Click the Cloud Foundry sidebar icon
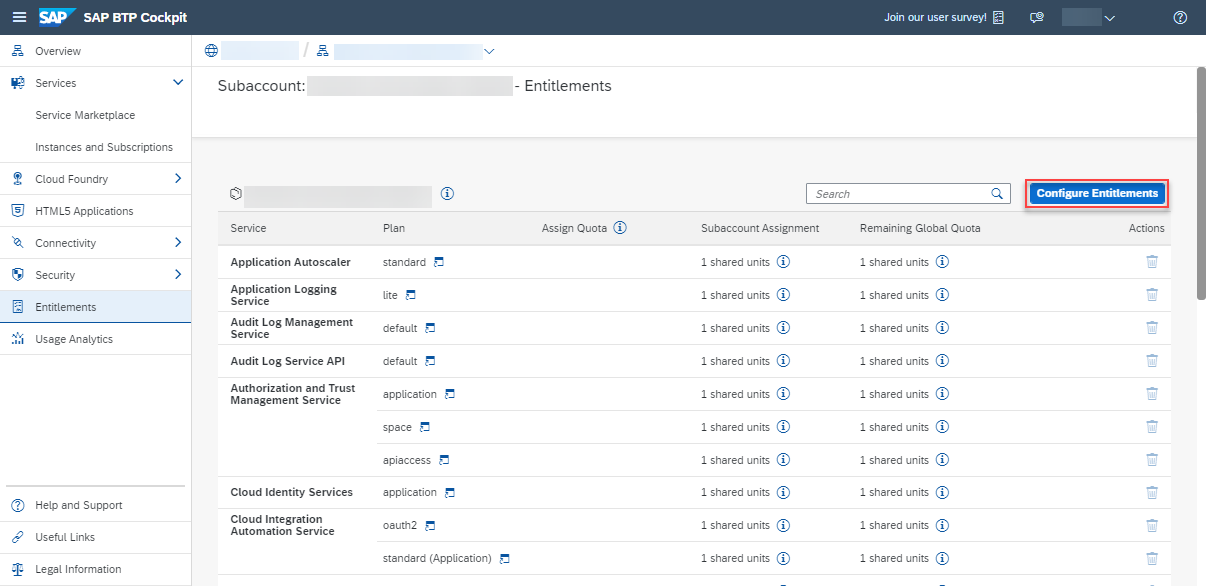 17,179
